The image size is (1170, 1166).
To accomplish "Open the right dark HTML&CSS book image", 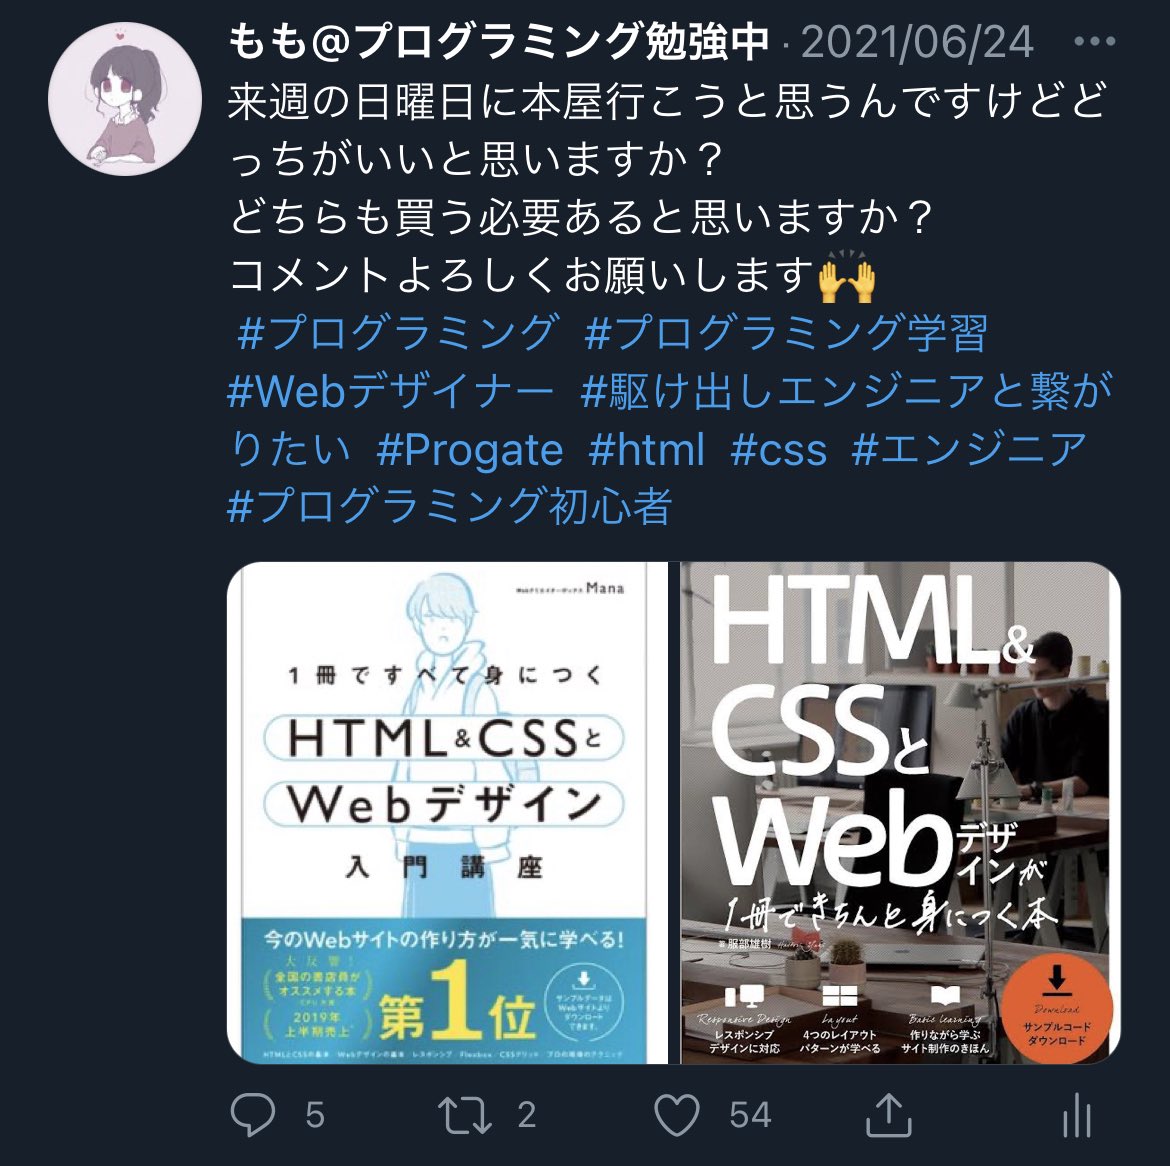I will point(900,812).
